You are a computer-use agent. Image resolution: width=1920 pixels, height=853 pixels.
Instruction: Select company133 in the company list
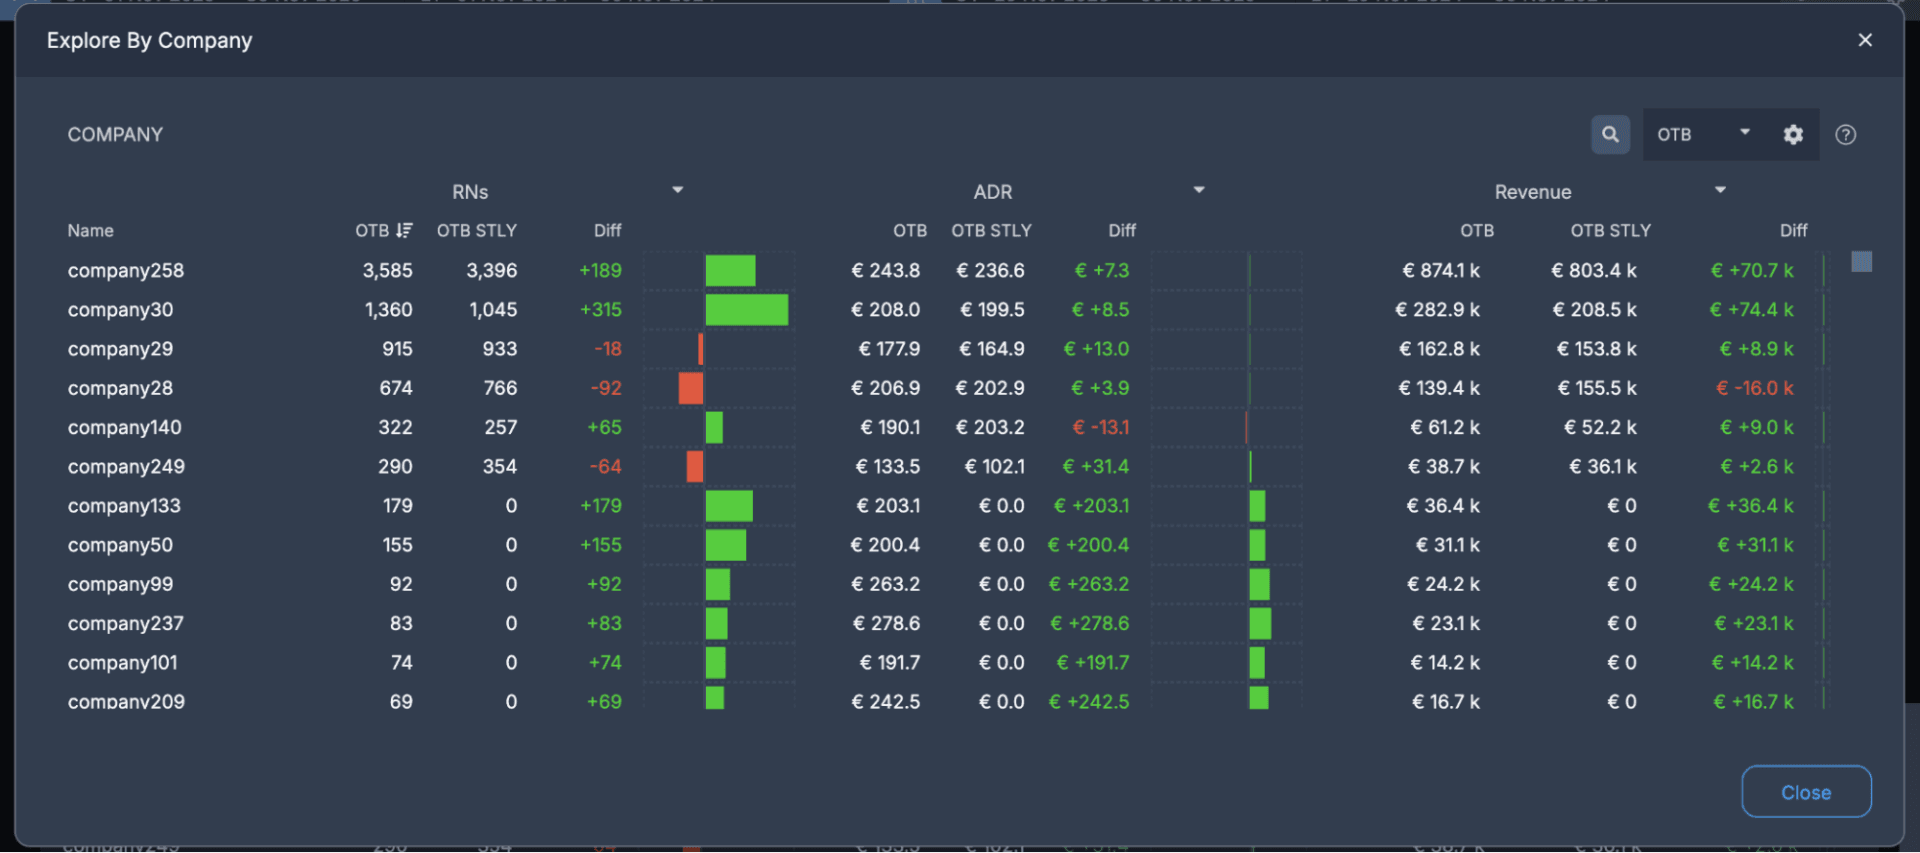click(x=124, y=505)
